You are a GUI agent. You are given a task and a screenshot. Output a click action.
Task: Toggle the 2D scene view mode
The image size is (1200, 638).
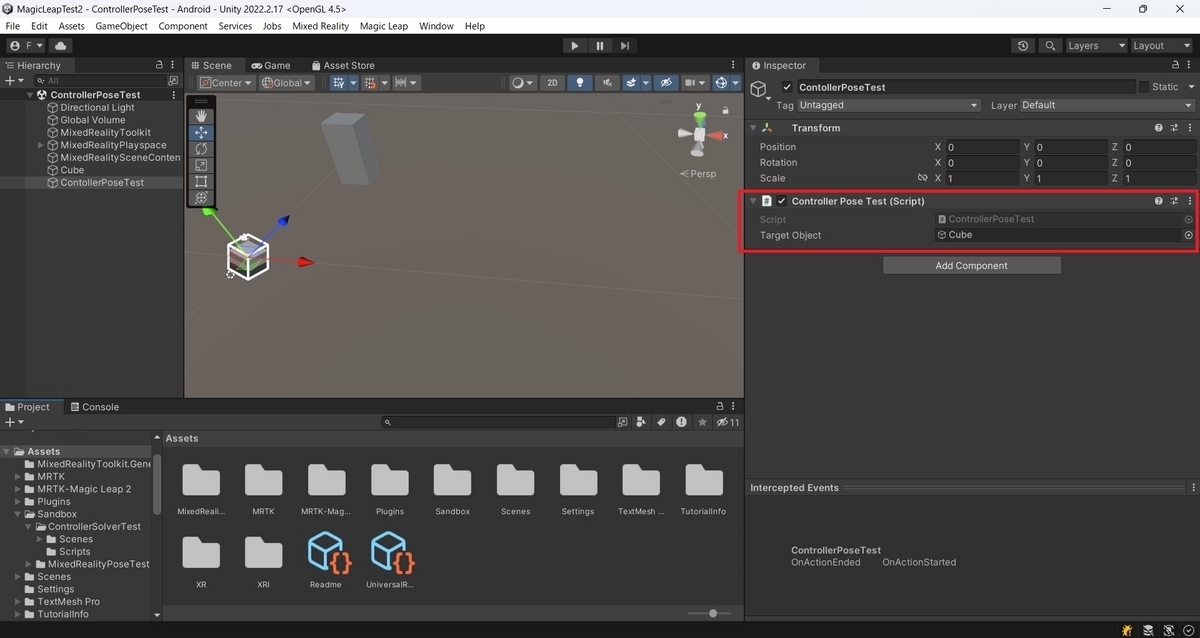pos(552,83)
